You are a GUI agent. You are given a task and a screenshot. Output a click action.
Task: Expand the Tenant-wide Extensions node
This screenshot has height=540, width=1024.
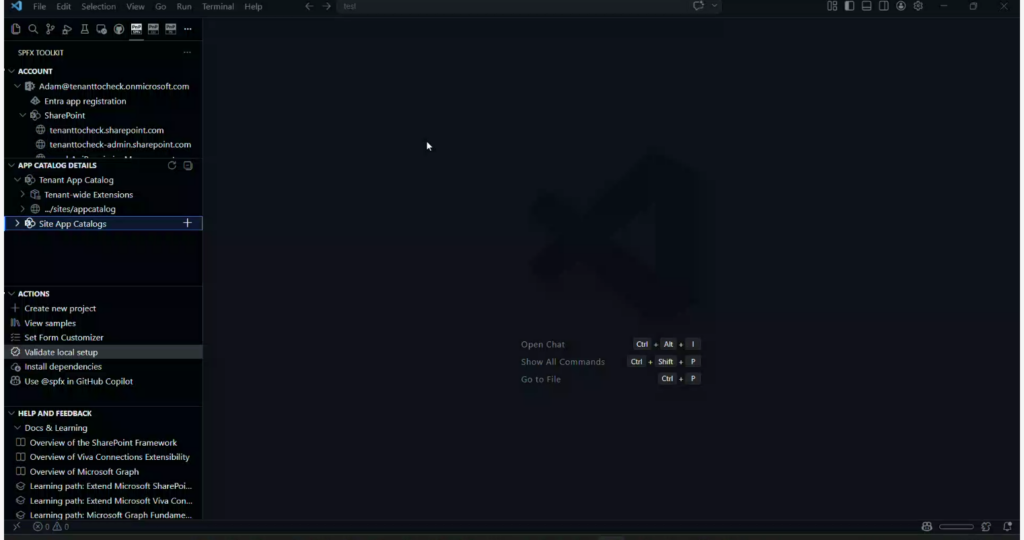(x=23, y=195)
